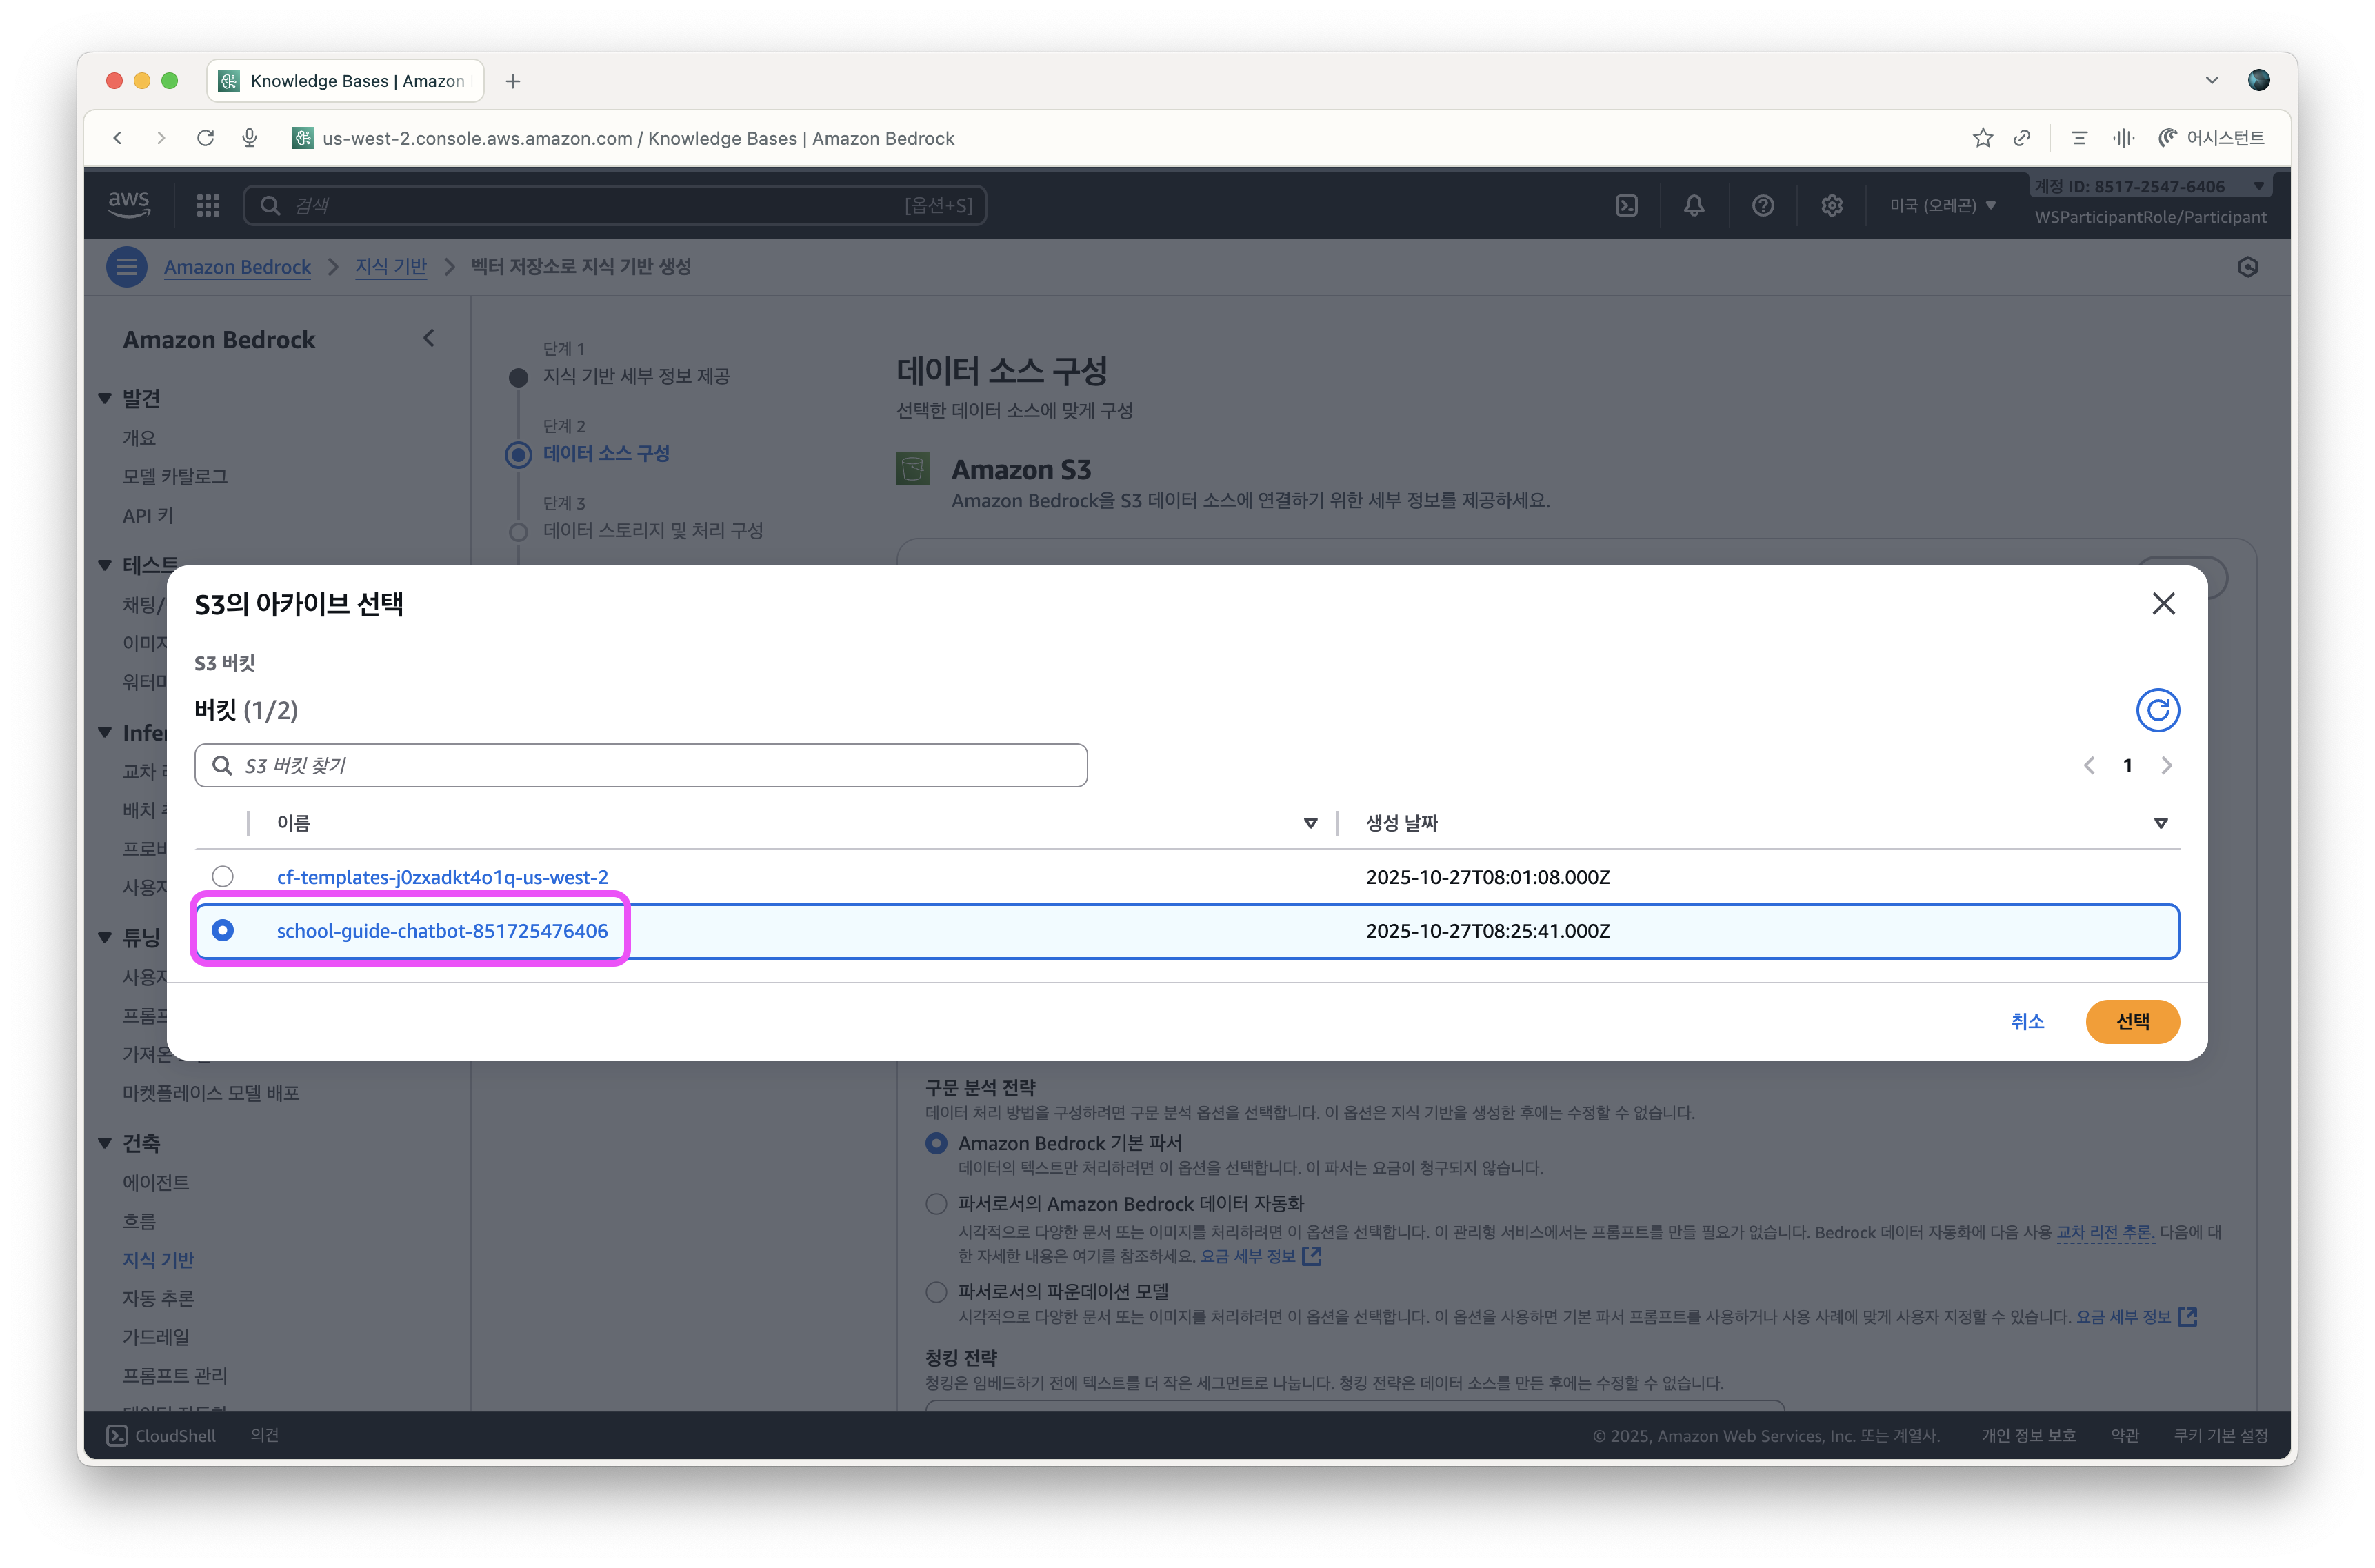2375x1568 pixels.
Task: Open 개요 in the sidebar
Action: tap(139, 438)
